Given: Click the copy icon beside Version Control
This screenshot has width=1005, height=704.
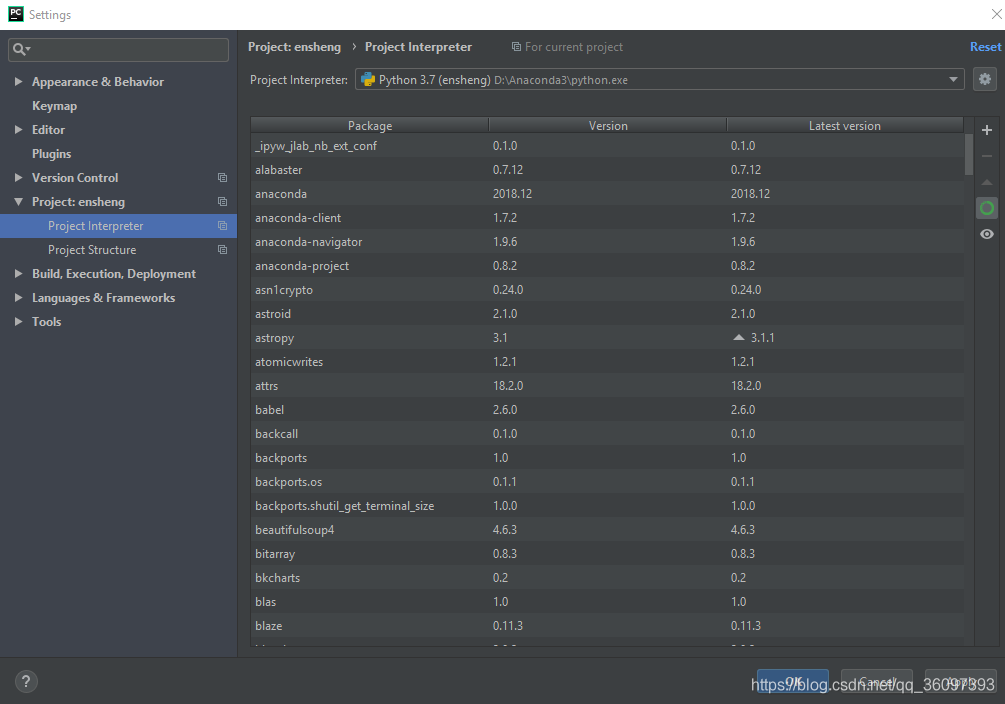Looking at the screenshot, I should [222, 178].
